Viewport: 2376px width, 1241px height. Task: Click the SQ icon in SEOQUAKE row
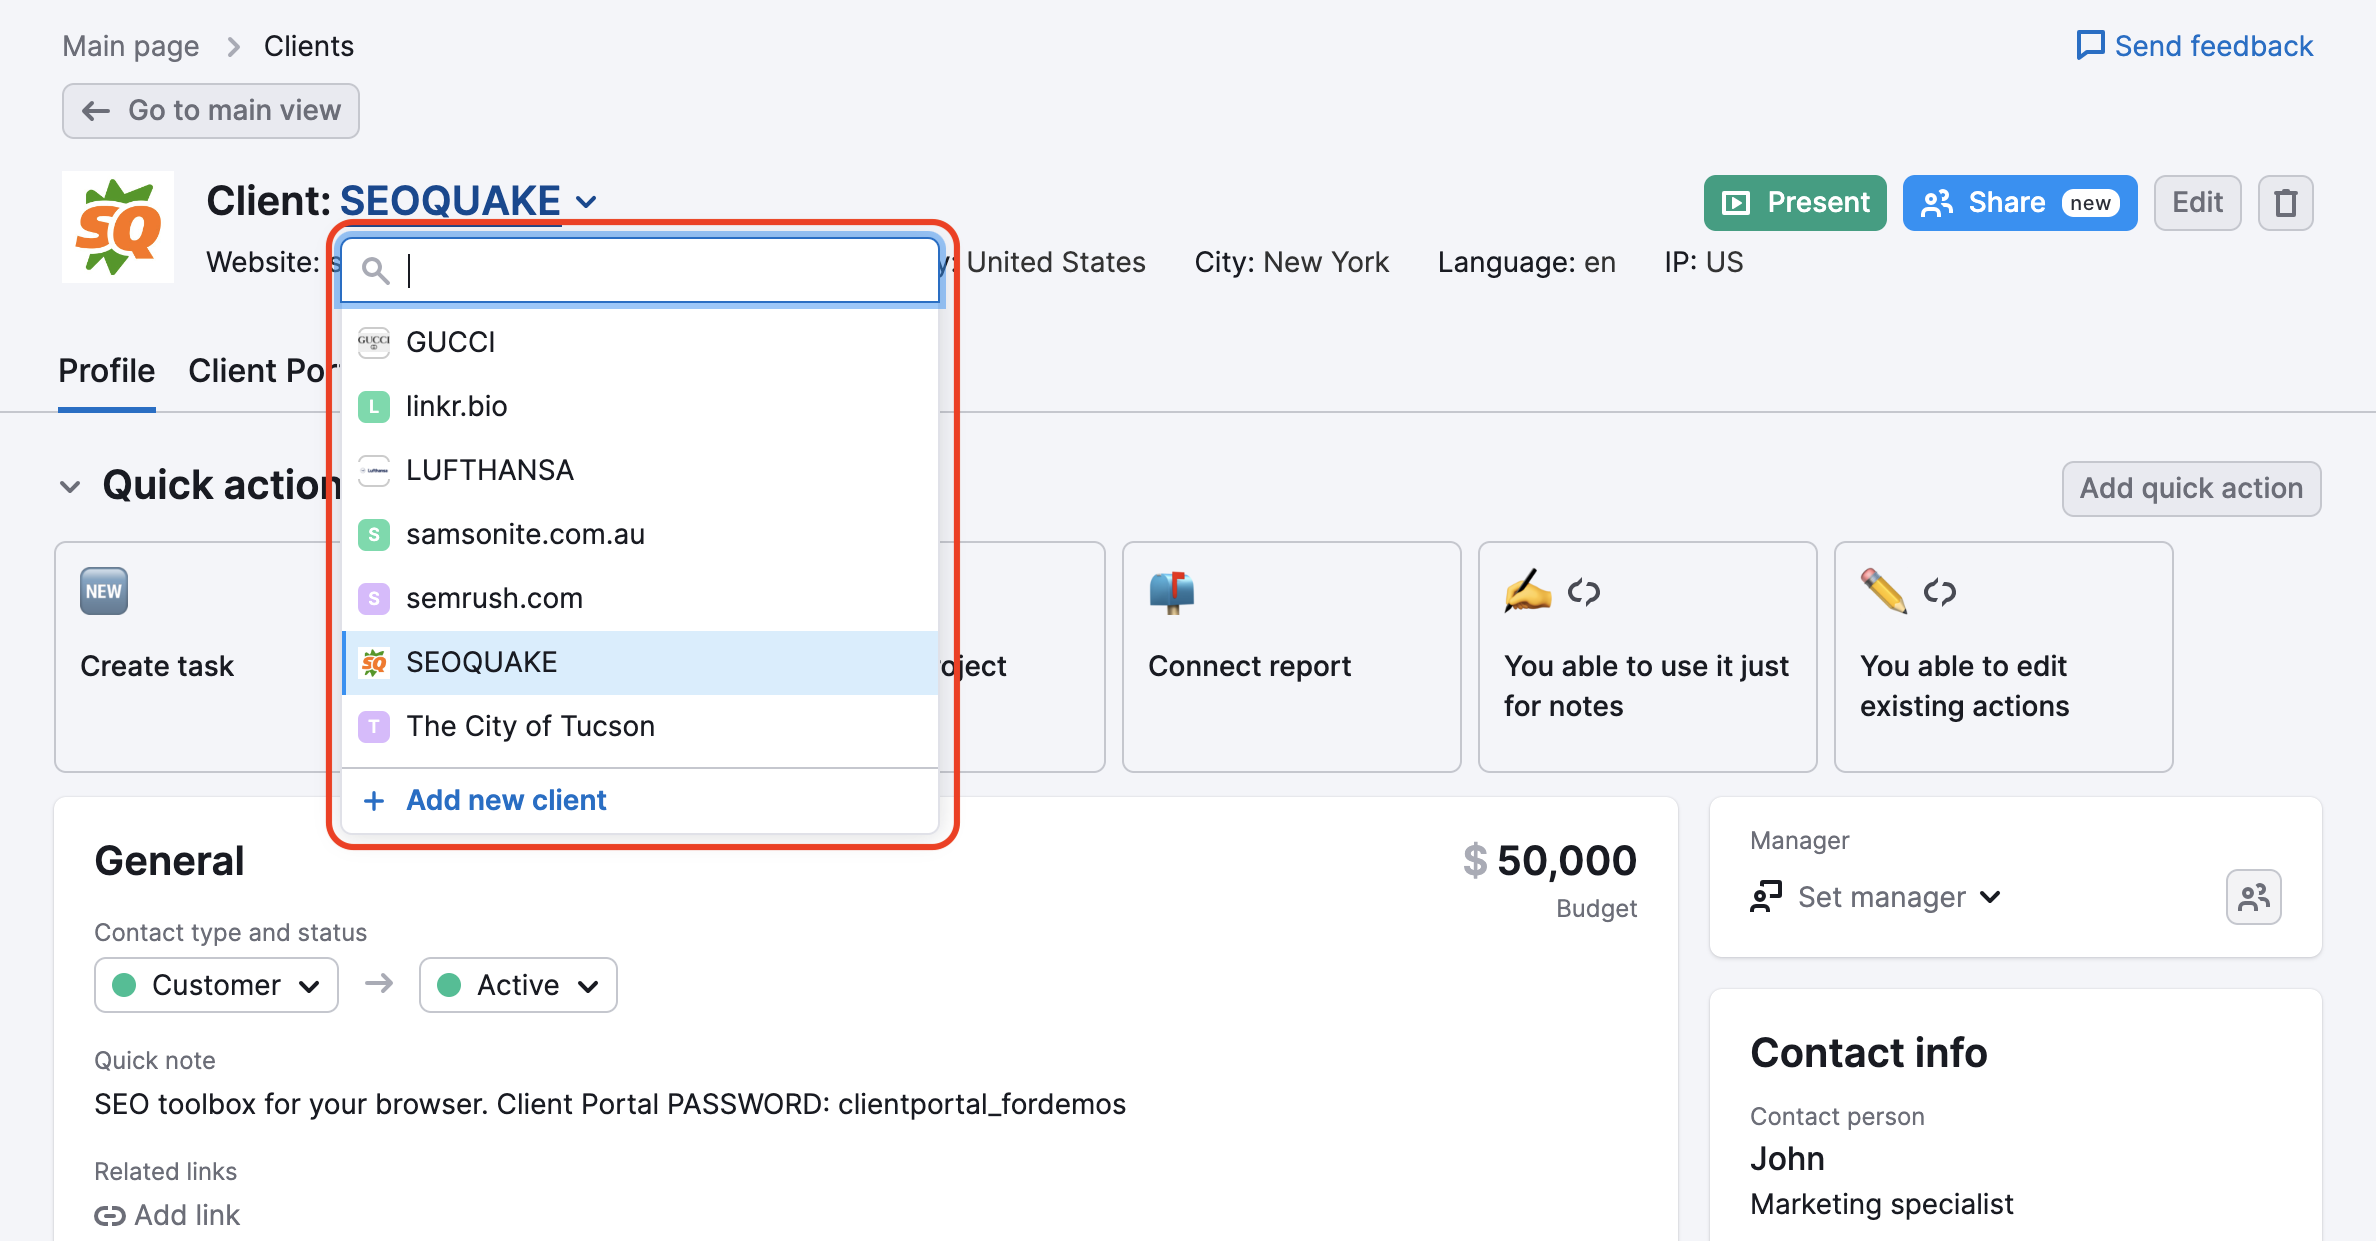tap(374, 662)
